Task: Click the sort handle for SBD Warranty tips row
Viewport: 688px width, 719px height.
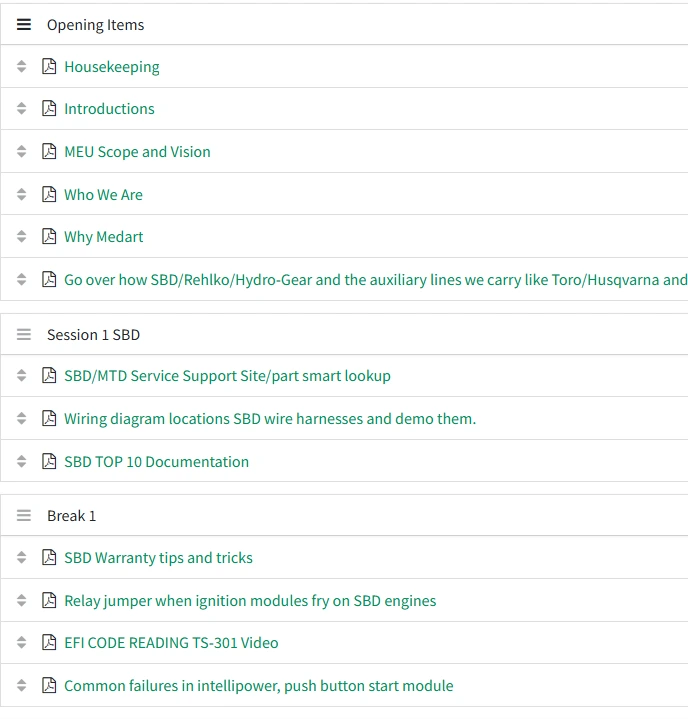Action: pos(22,557)
